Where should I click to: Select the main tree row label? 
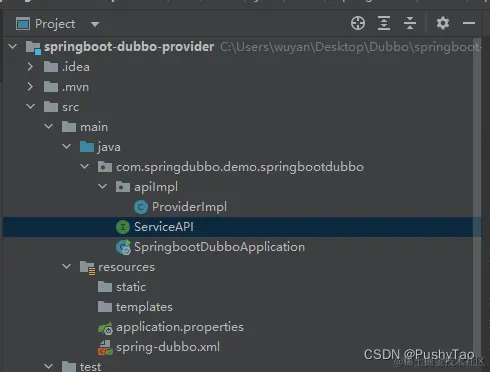click(x=94, y=127)
